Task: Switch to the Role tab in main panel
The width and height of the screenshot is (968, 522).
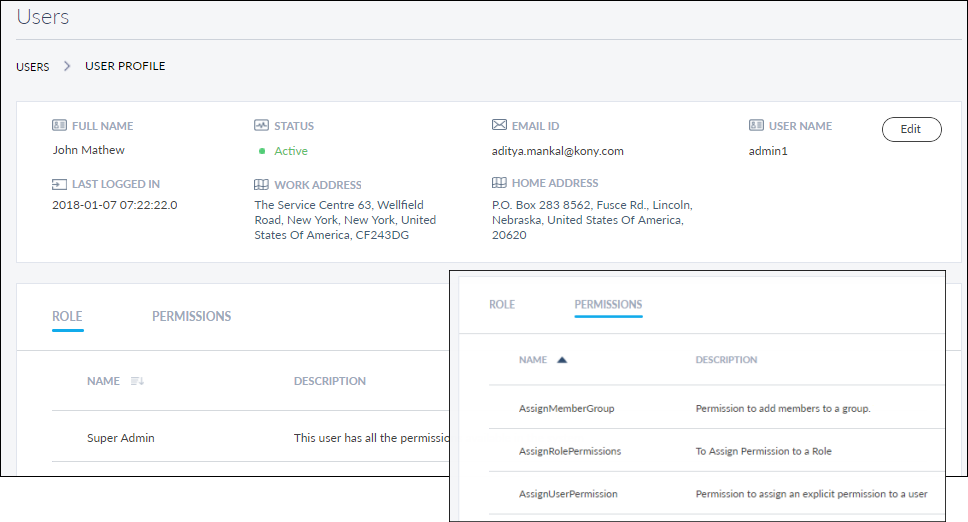Action: point(67,316)
